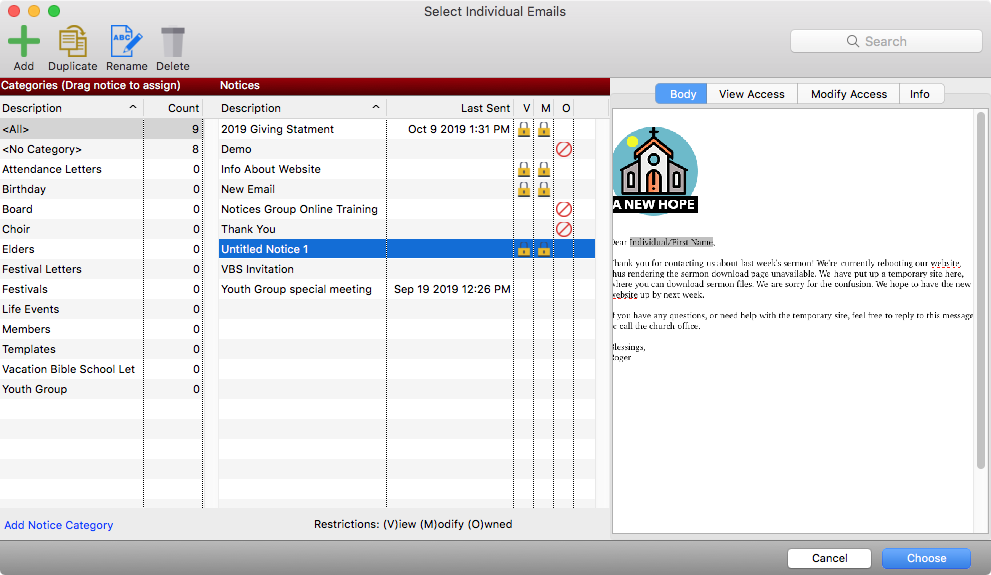Switch to the View Access tab
Viewport: 991px width, 575px height.
tap(751, 94)
